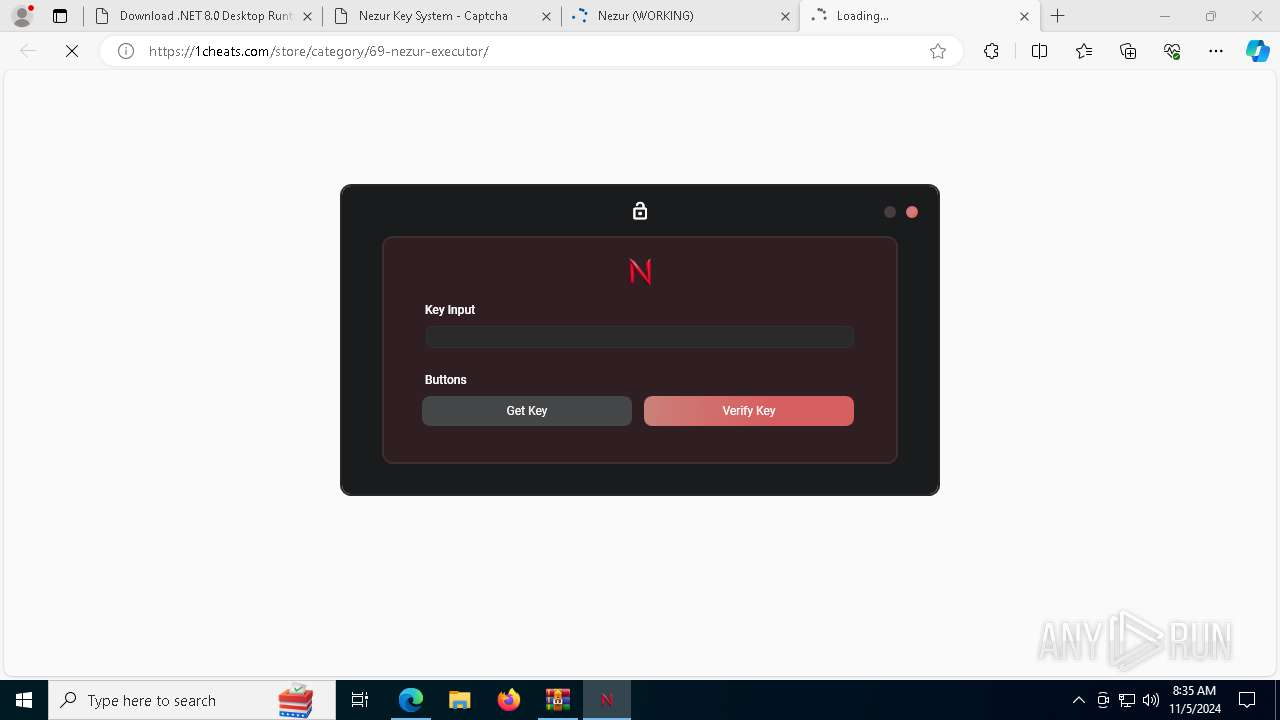This screenshot has width=1280, height=720.
Task: Close the Nezur Key System - Captcha tab
Action: coord(546,16)
